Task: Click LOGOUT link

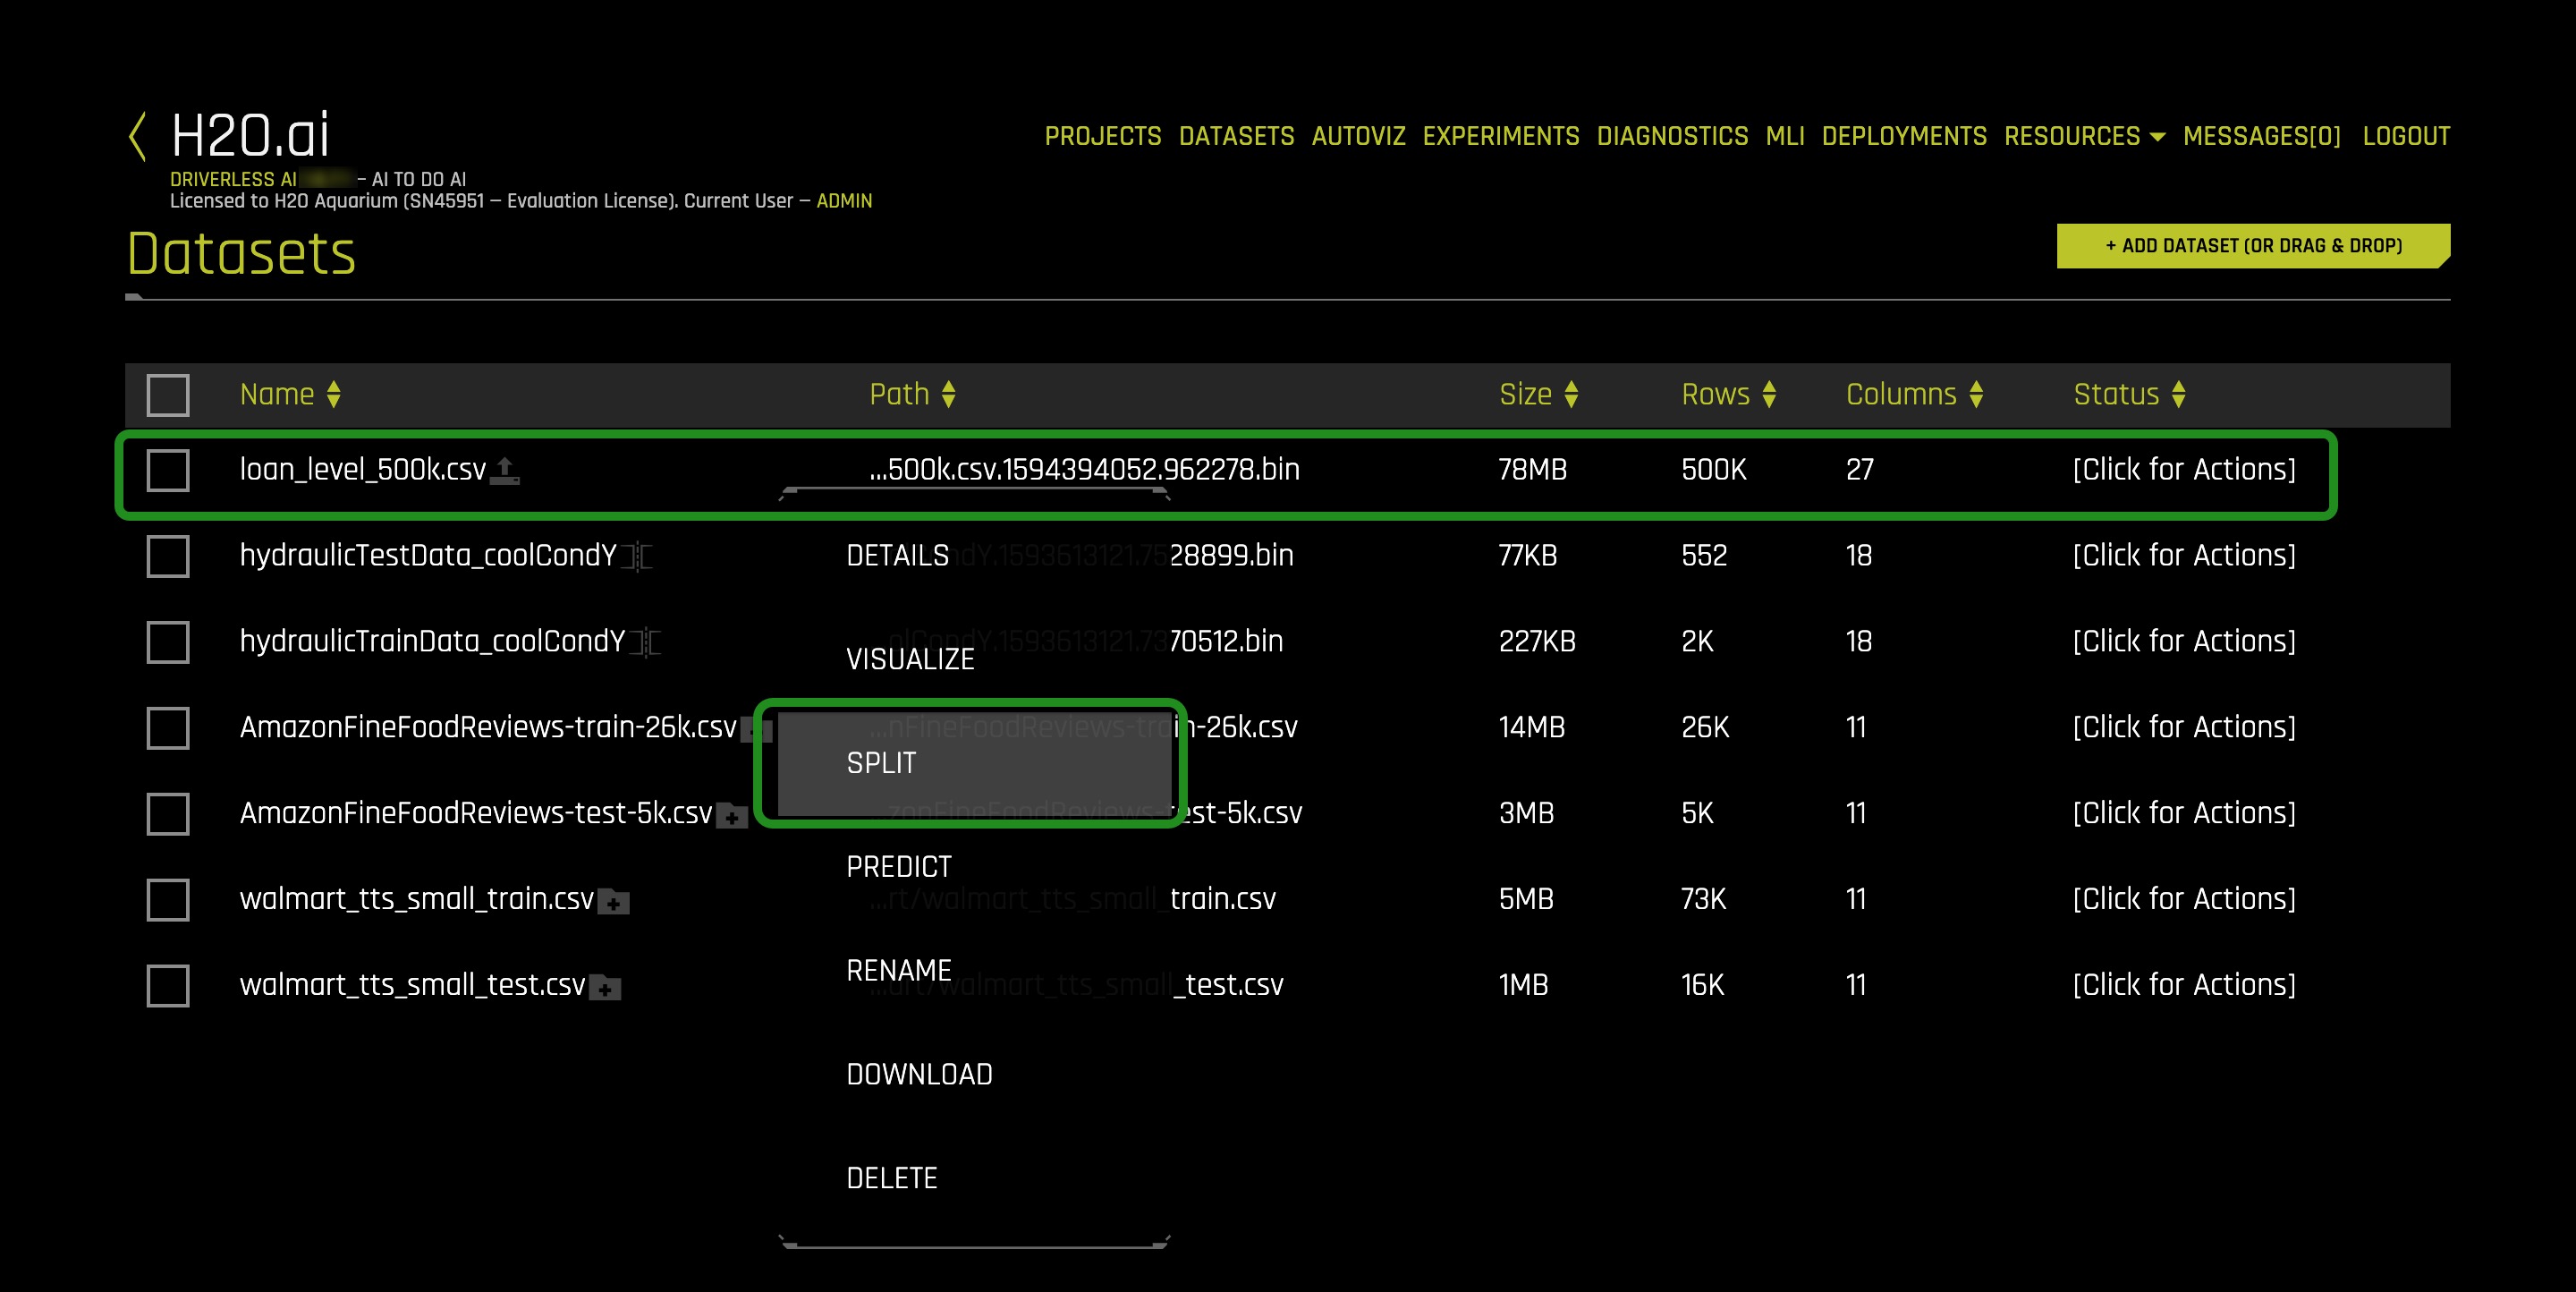Action: (x=2406, y=136)
